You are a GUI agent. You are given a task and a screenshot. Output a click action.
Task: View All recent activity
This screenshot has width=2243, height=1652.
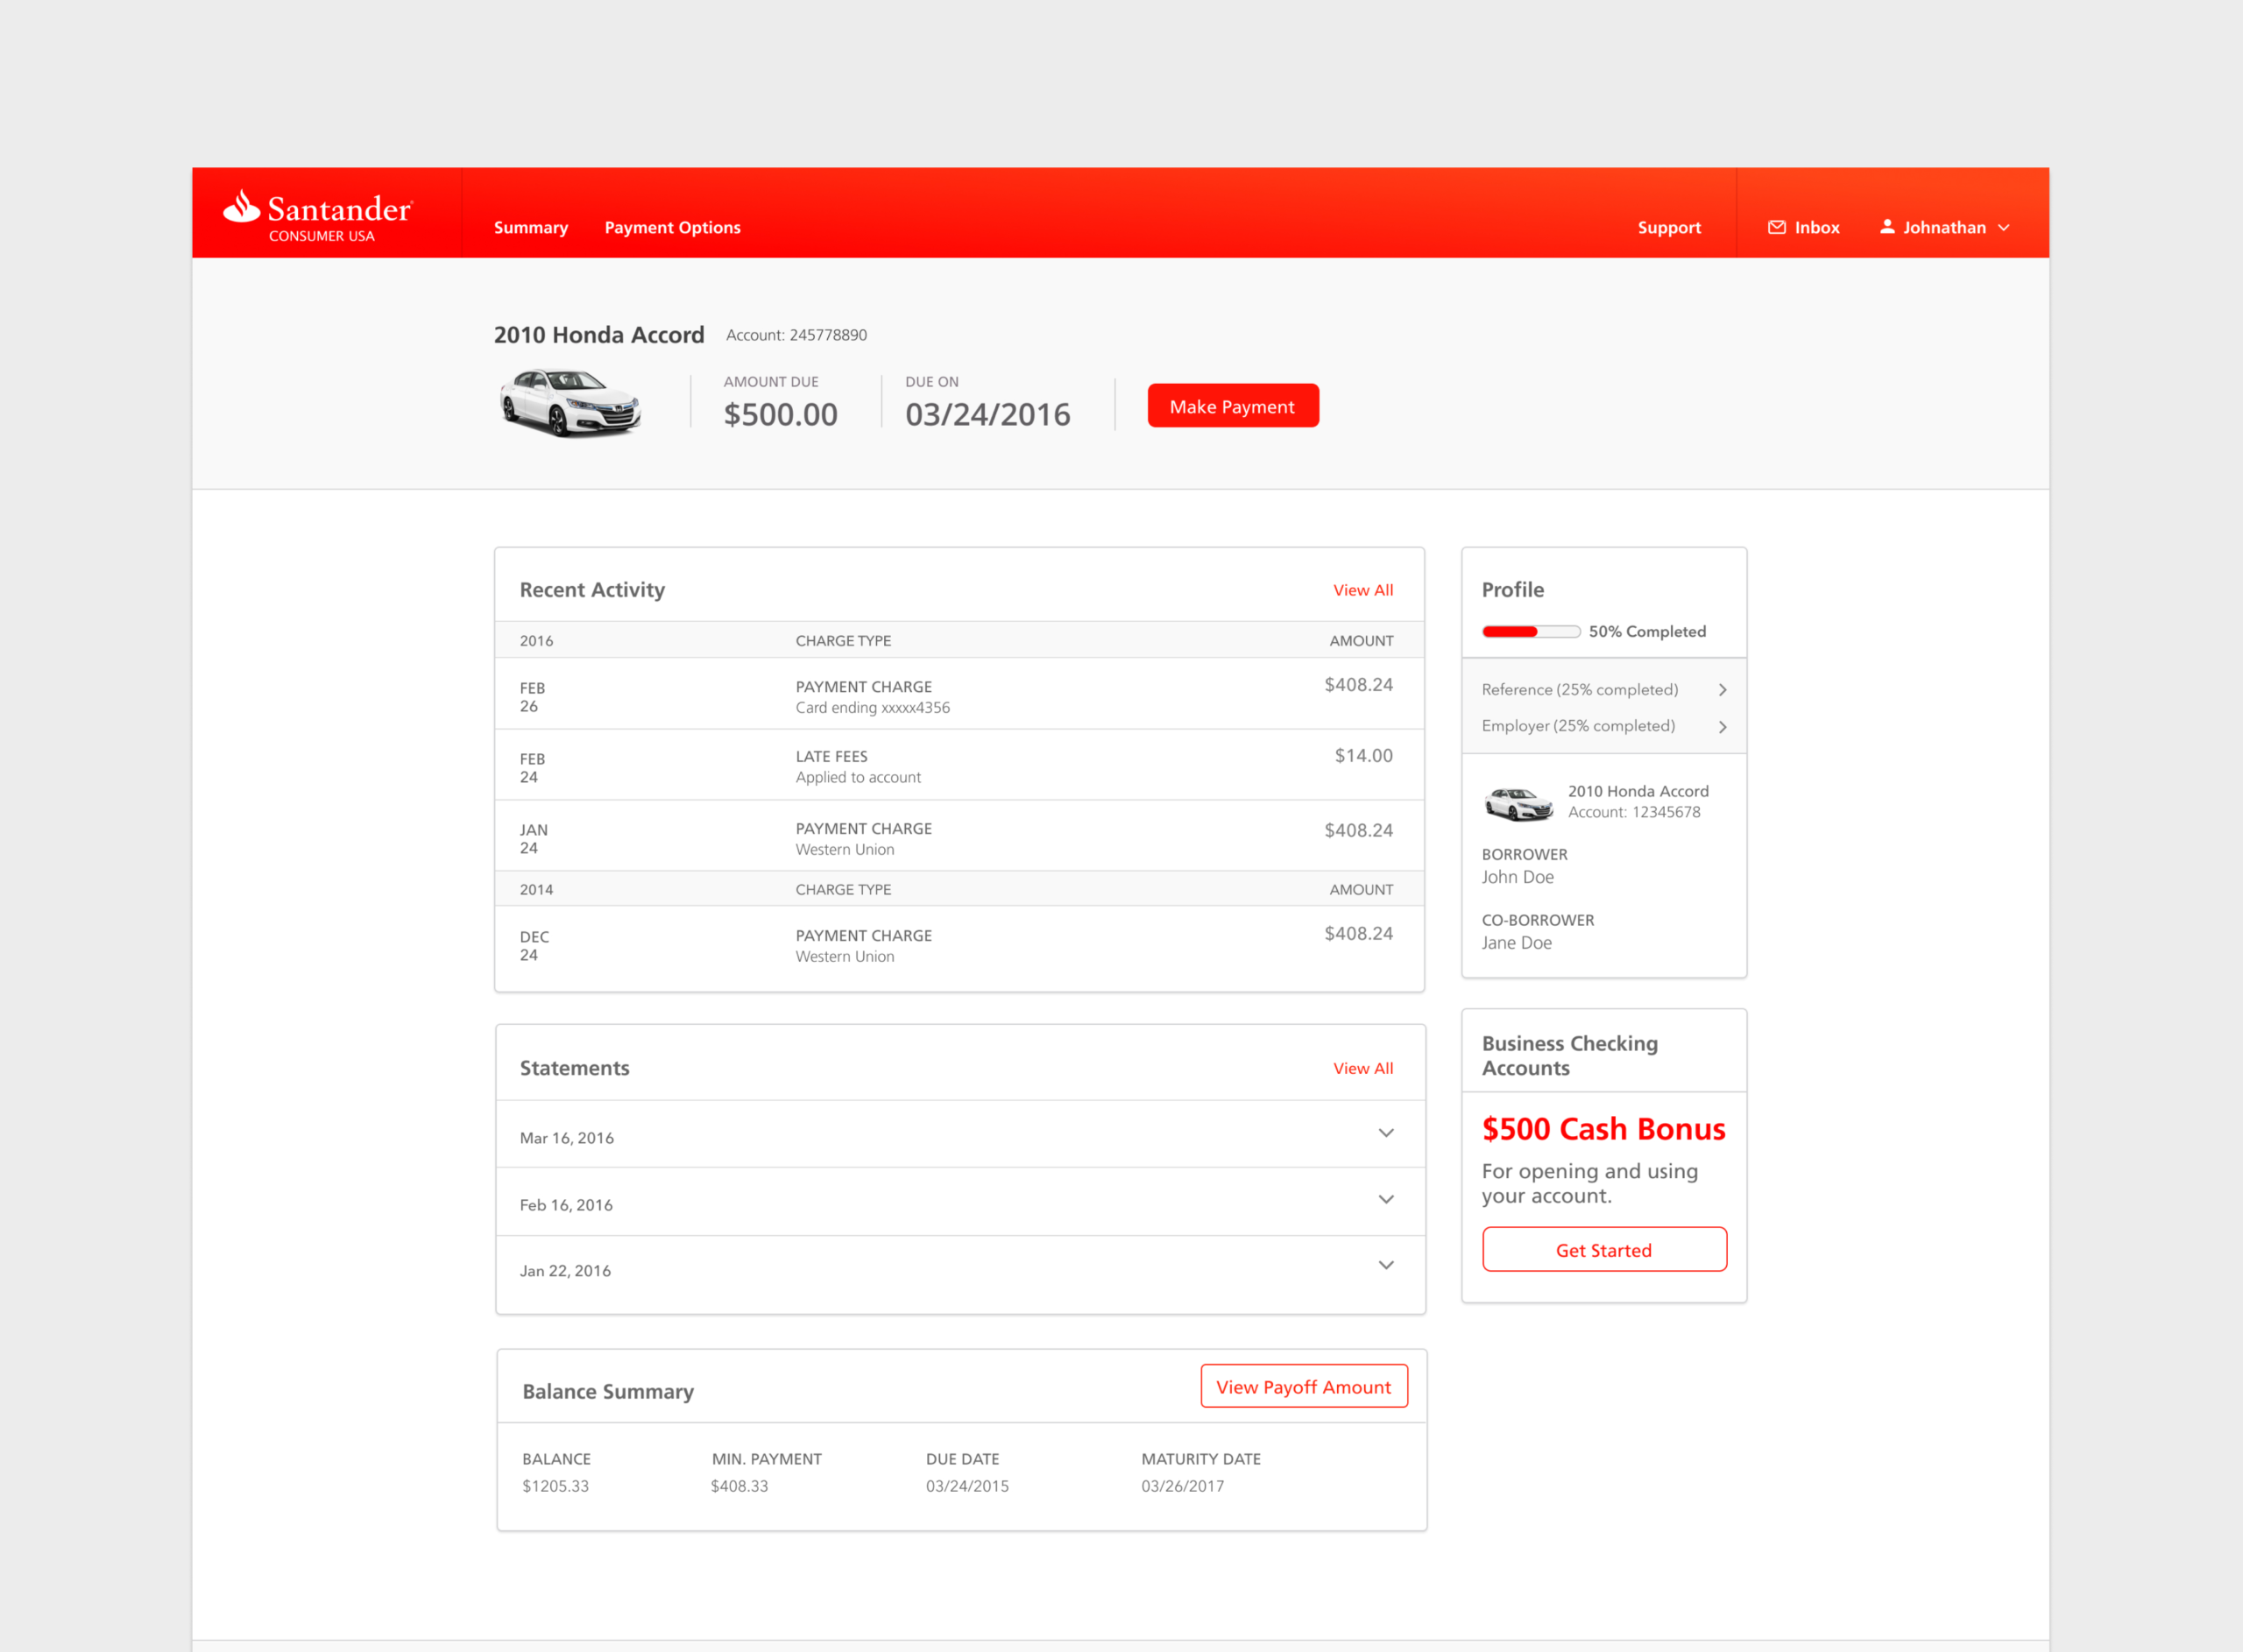[1362, 590]
